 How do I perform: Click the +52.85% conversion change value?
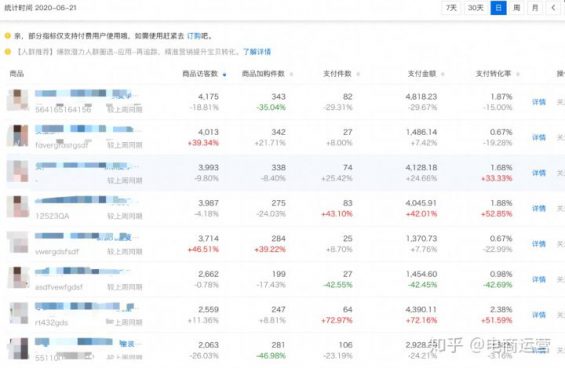point(497,214)
